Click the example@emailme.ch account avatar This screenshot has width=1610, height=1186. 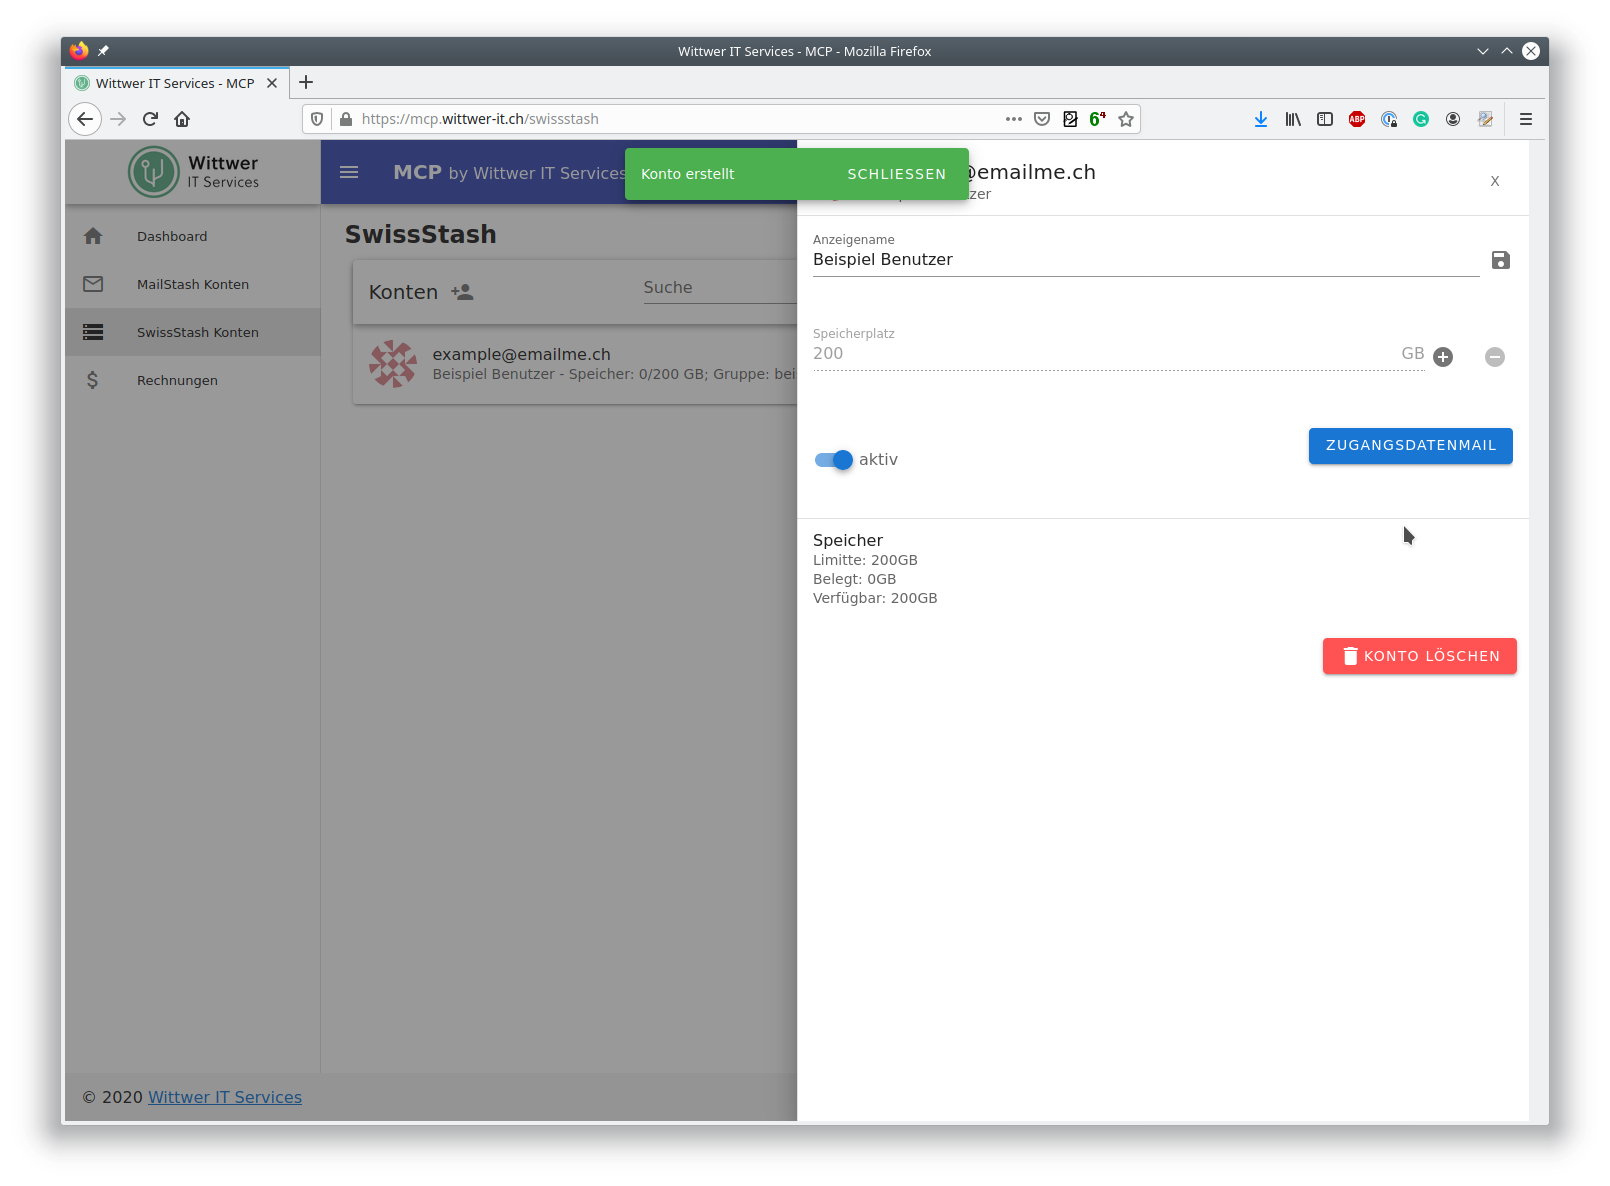[393, 364]
